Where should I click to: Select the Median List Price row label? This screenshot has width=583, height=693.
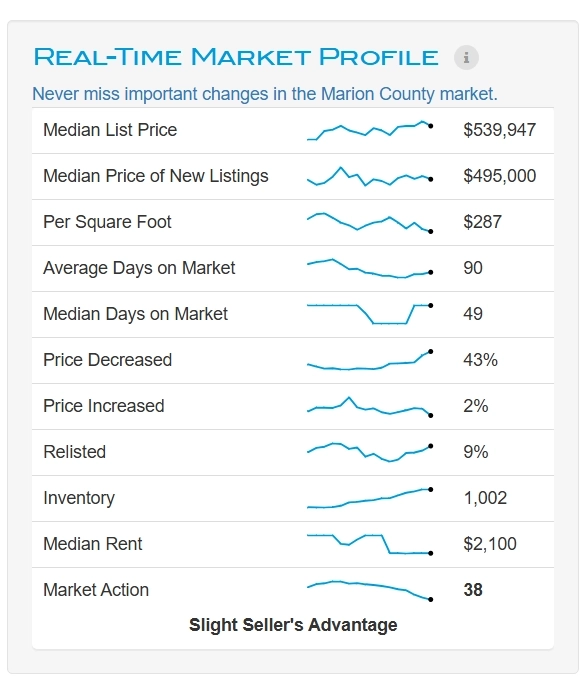coord(110,130)
